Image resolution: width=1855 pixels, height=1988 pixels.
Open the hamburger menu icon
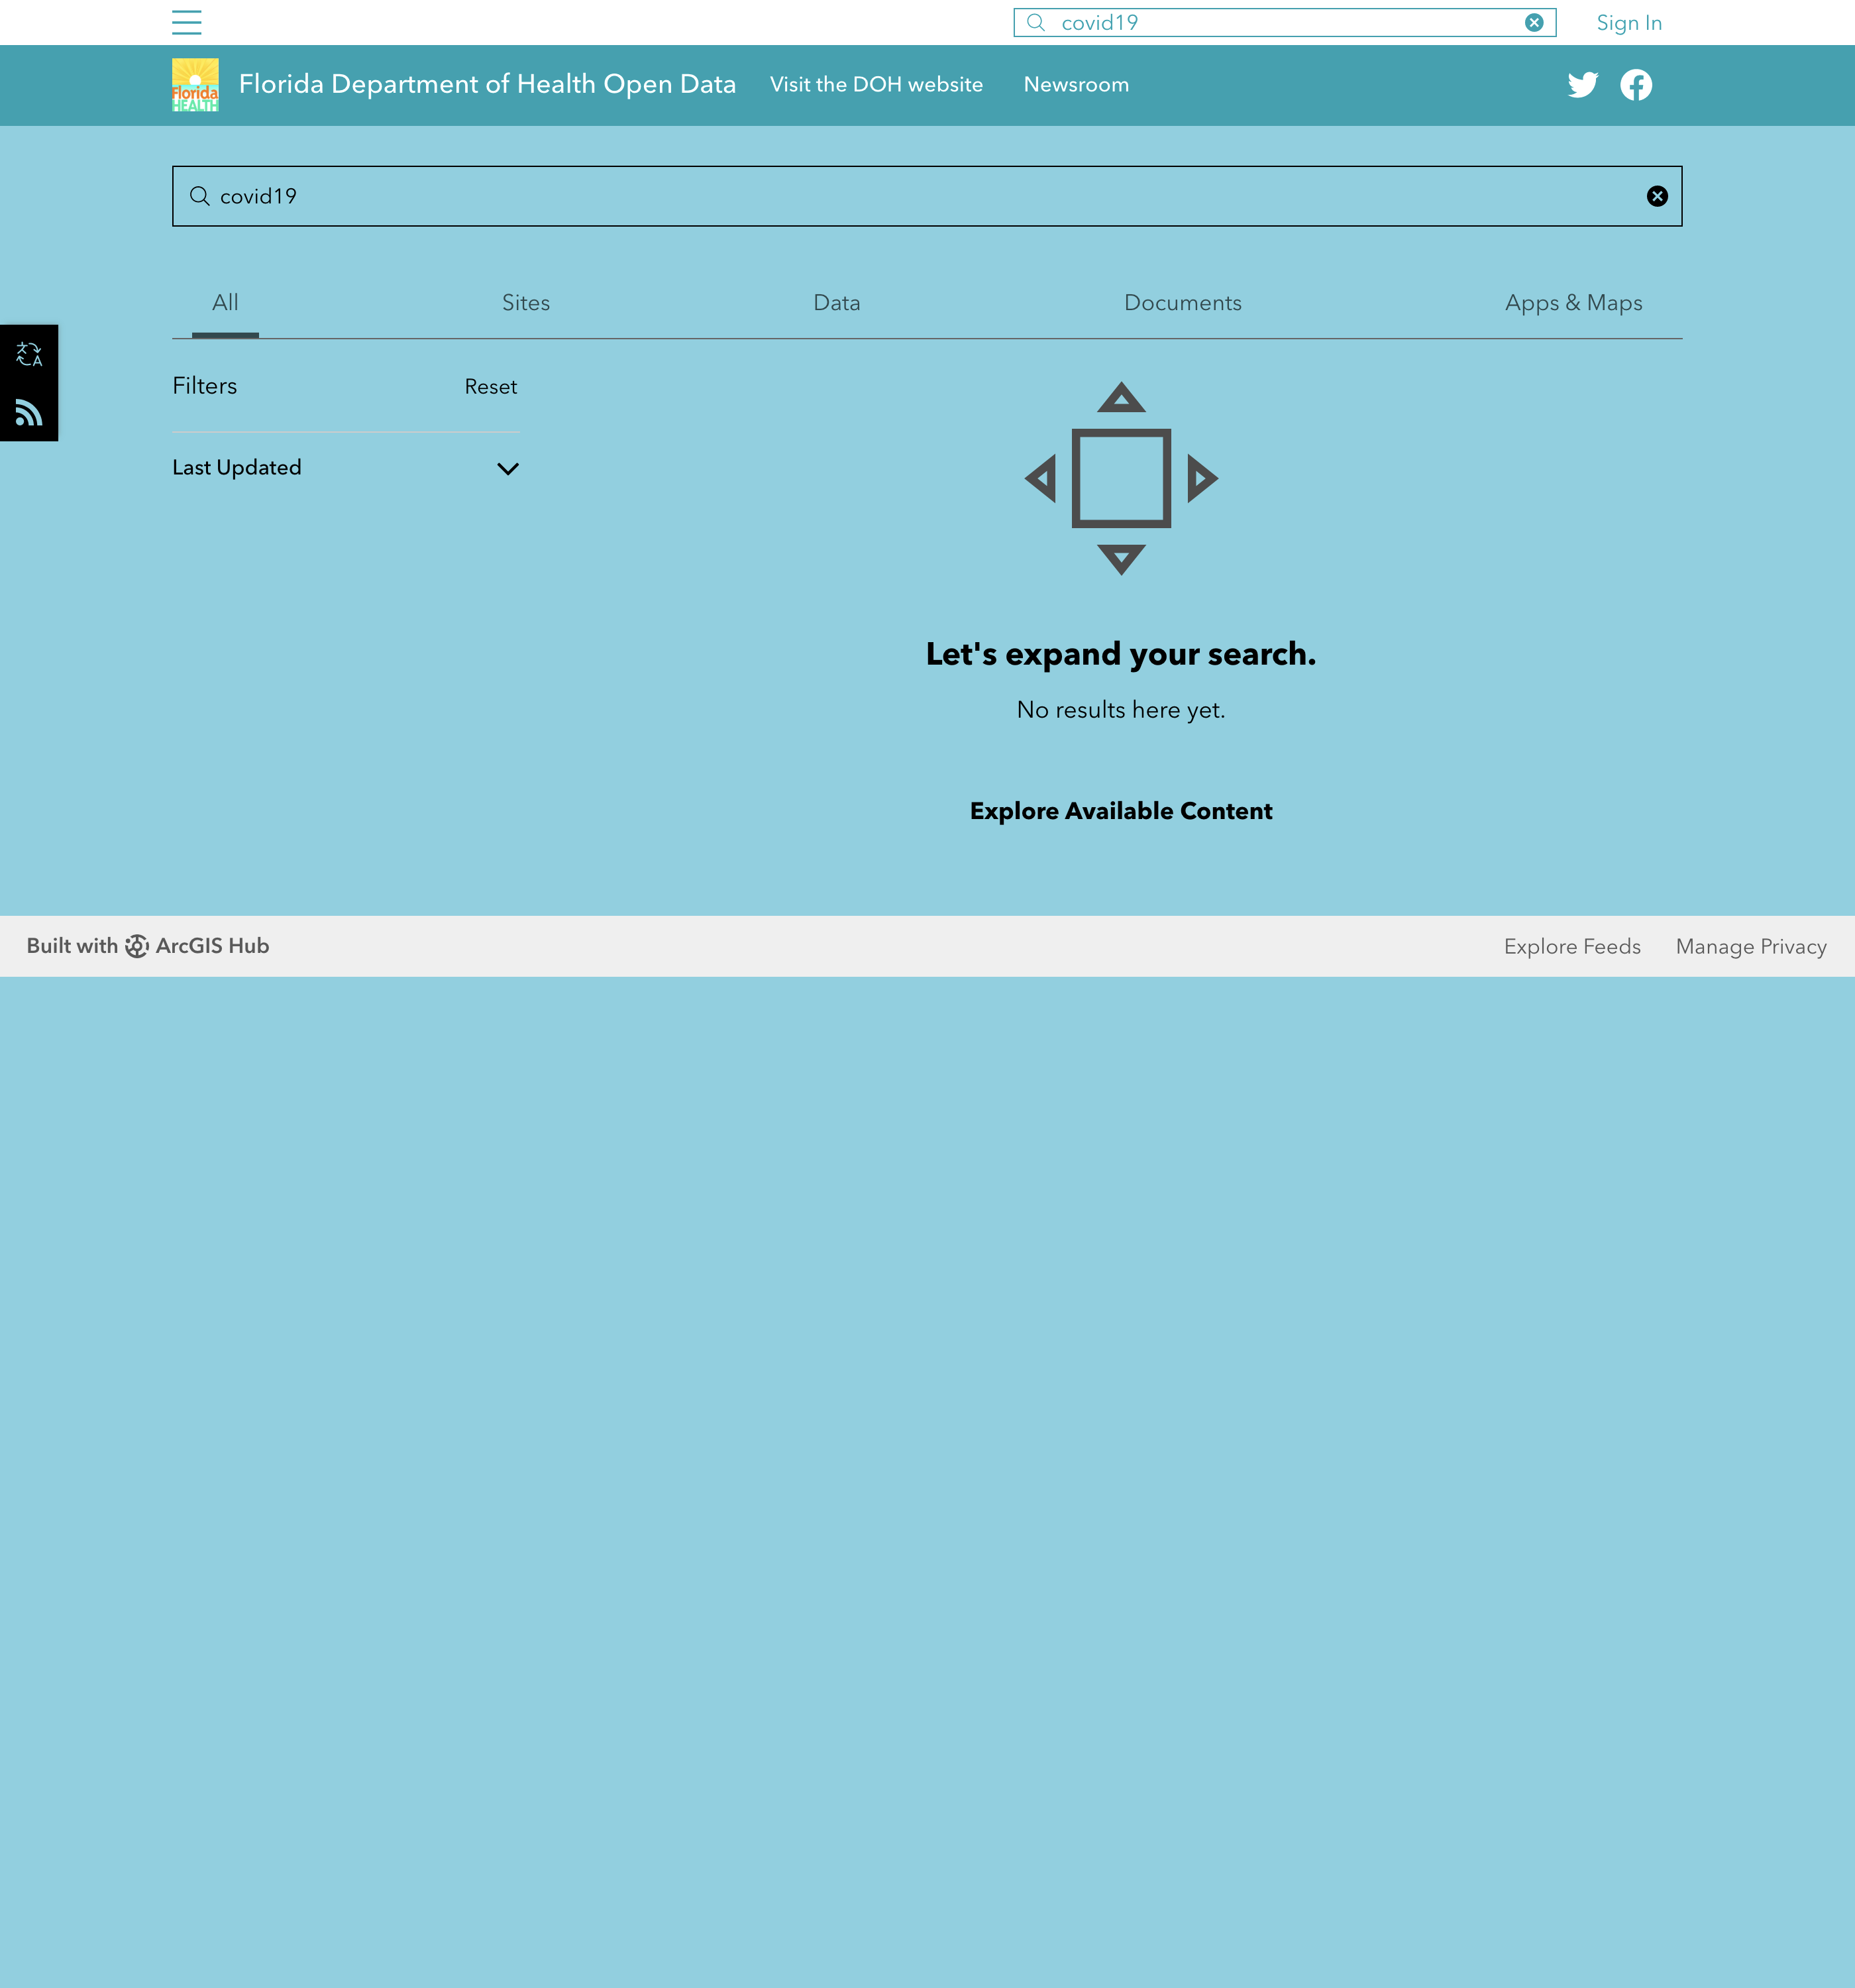tap(186, 22)
